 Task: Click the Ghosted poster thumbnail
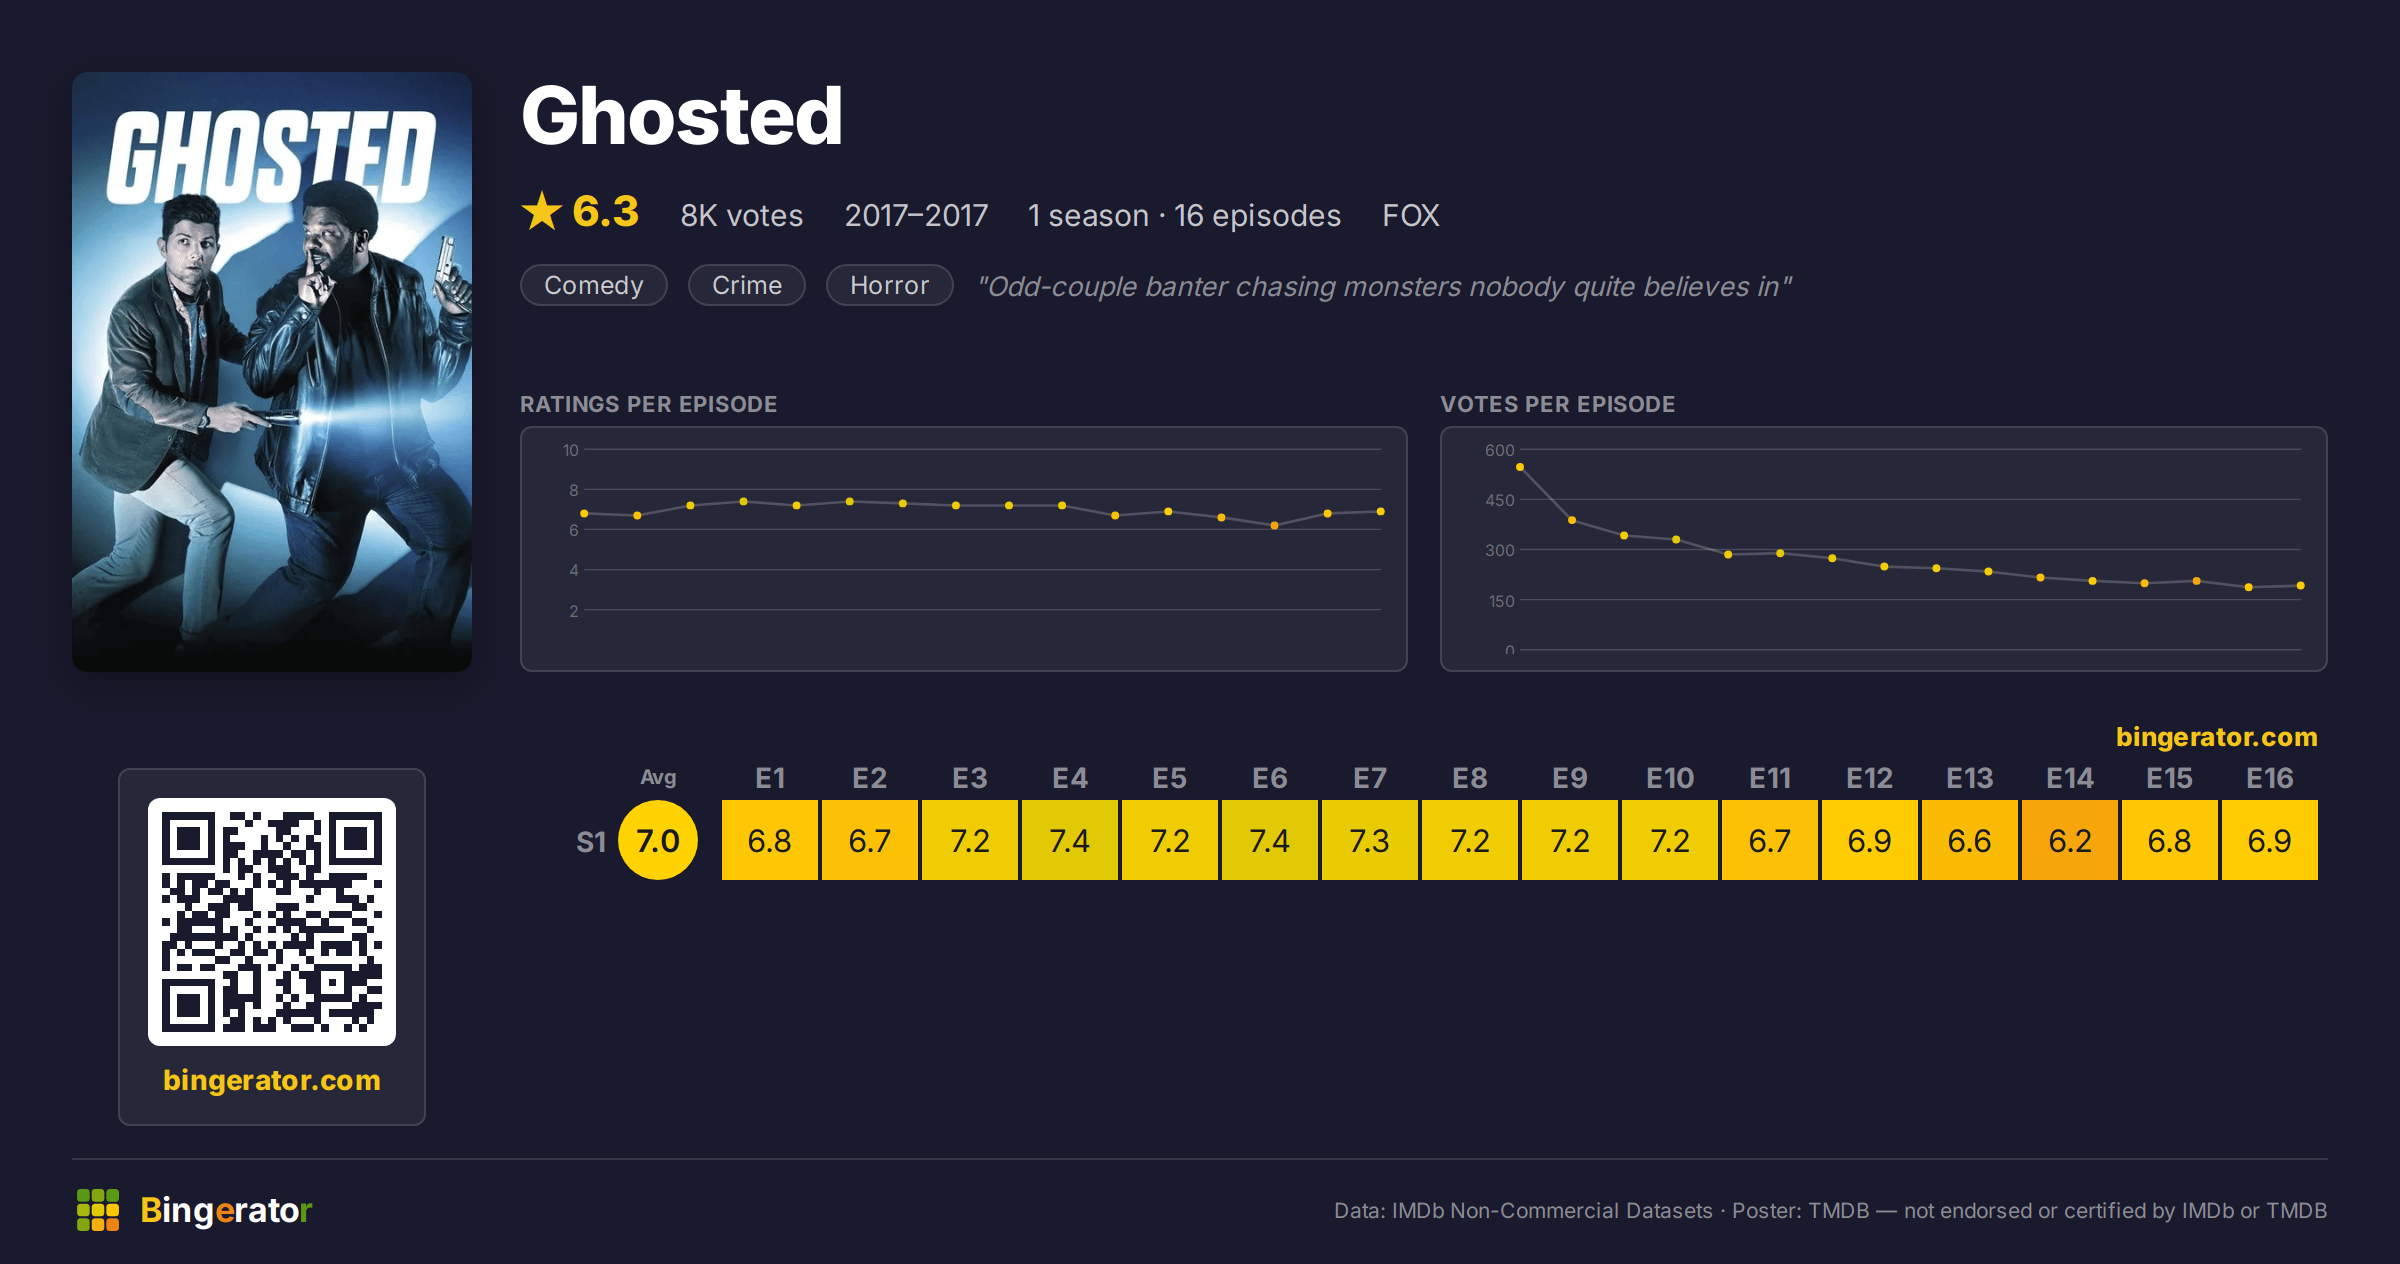(272, 372)
